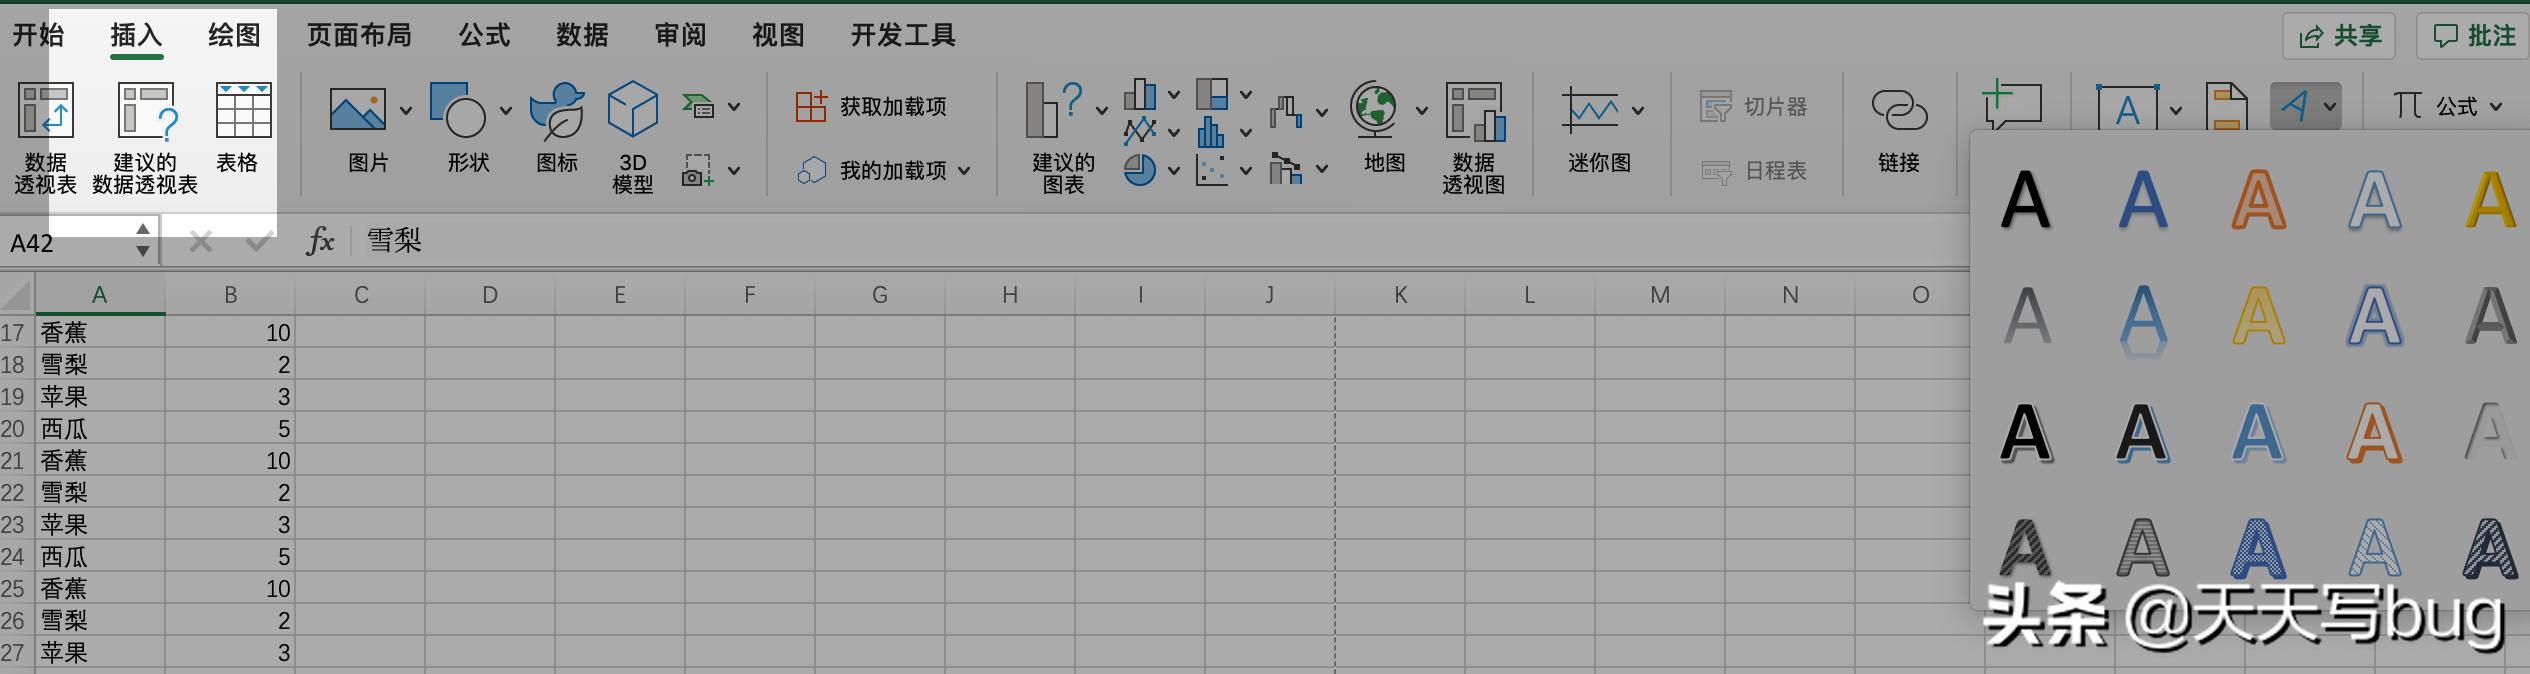The image size is (2530, 674).
Task: Expand the Recommended Charts dropdown arrow
Action: [x=1101, y=111]
